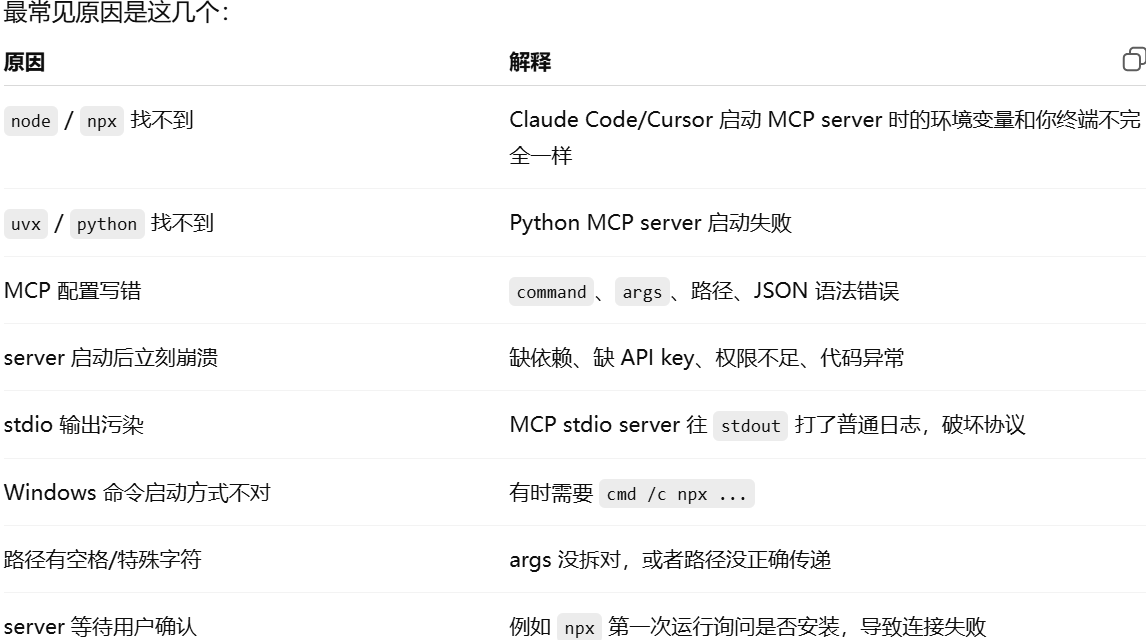This screenshot has width=1146, height=640.
Task: Click '打了普通日志，破坏协议' text
Action: (x=910, y=425)
